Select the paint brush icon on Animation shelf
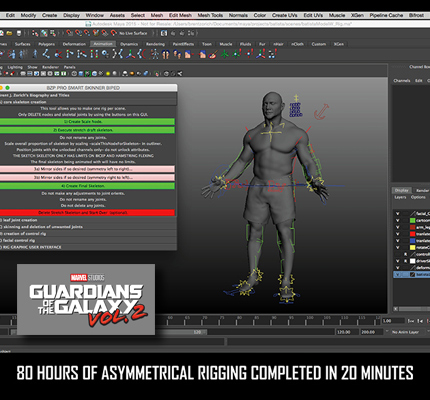 [213, 54]
